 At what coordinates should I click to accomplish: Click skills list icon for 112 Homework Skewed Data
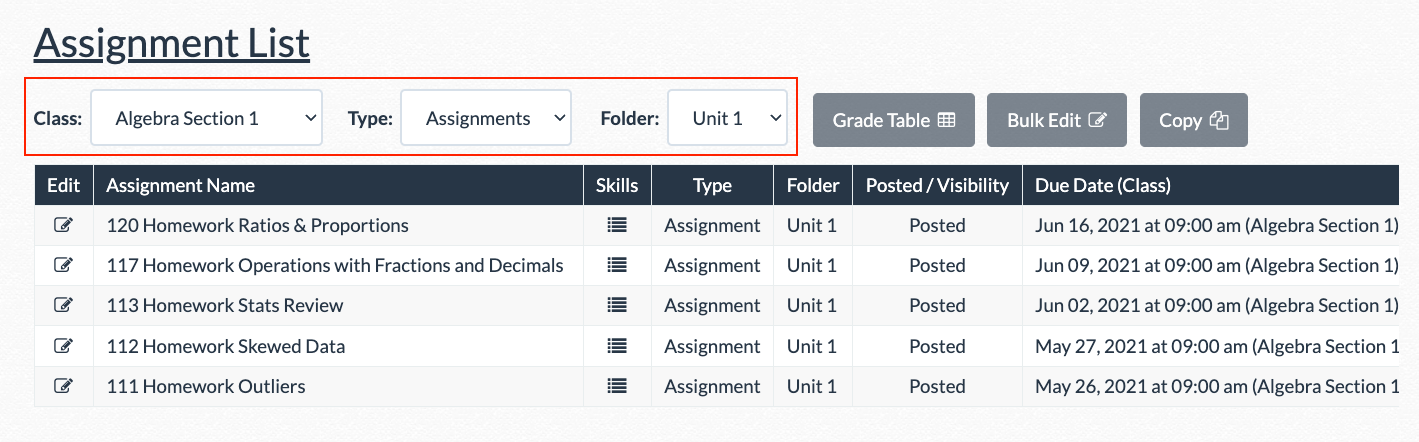tap(617, 346)
